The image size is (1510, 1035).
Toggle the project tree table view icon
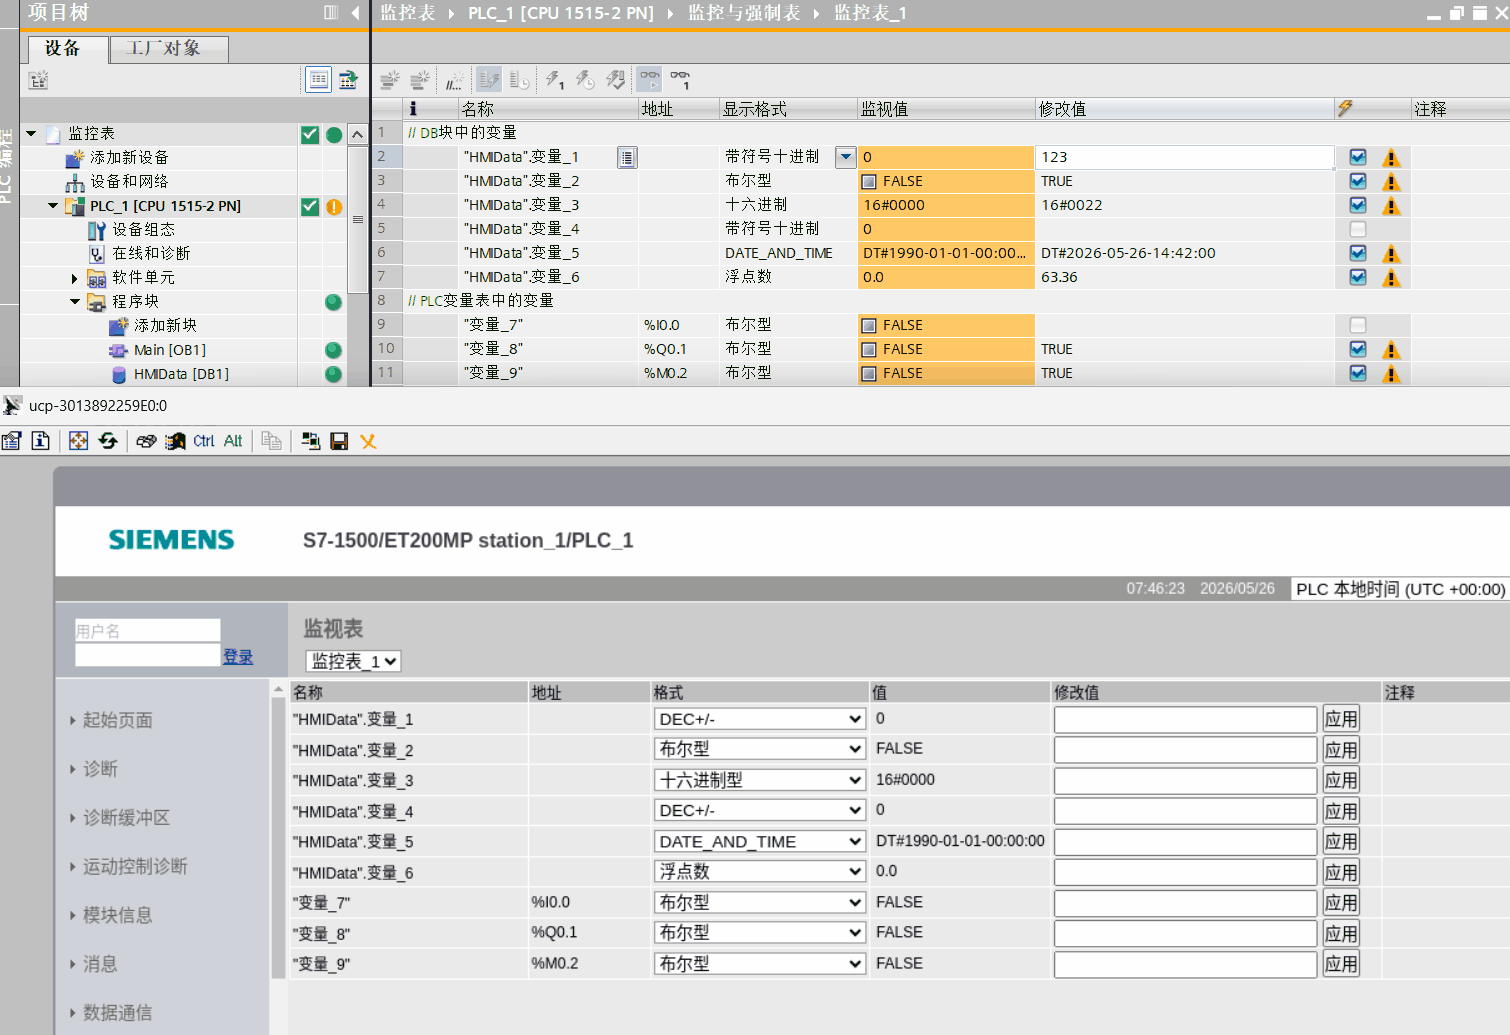[x=318, y=80]
